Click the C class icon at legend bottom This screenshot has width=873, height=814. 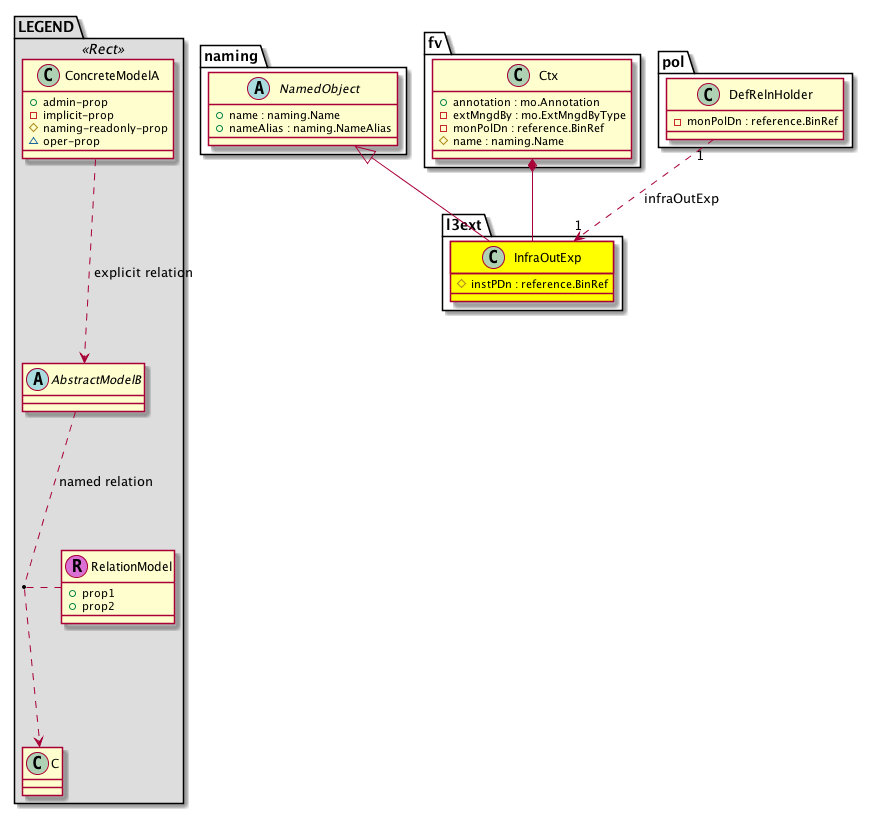pos(36,765)
